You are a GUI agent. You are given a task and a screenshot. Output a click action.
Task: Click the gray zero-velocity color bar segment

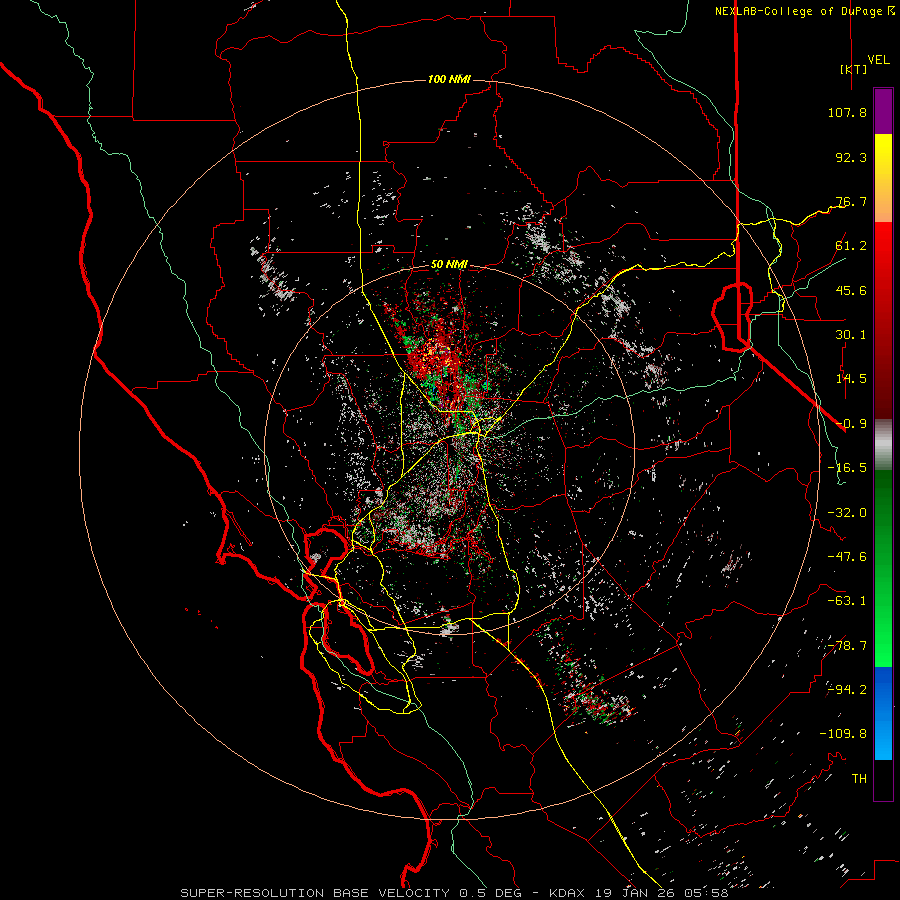[x=883, y=445]
